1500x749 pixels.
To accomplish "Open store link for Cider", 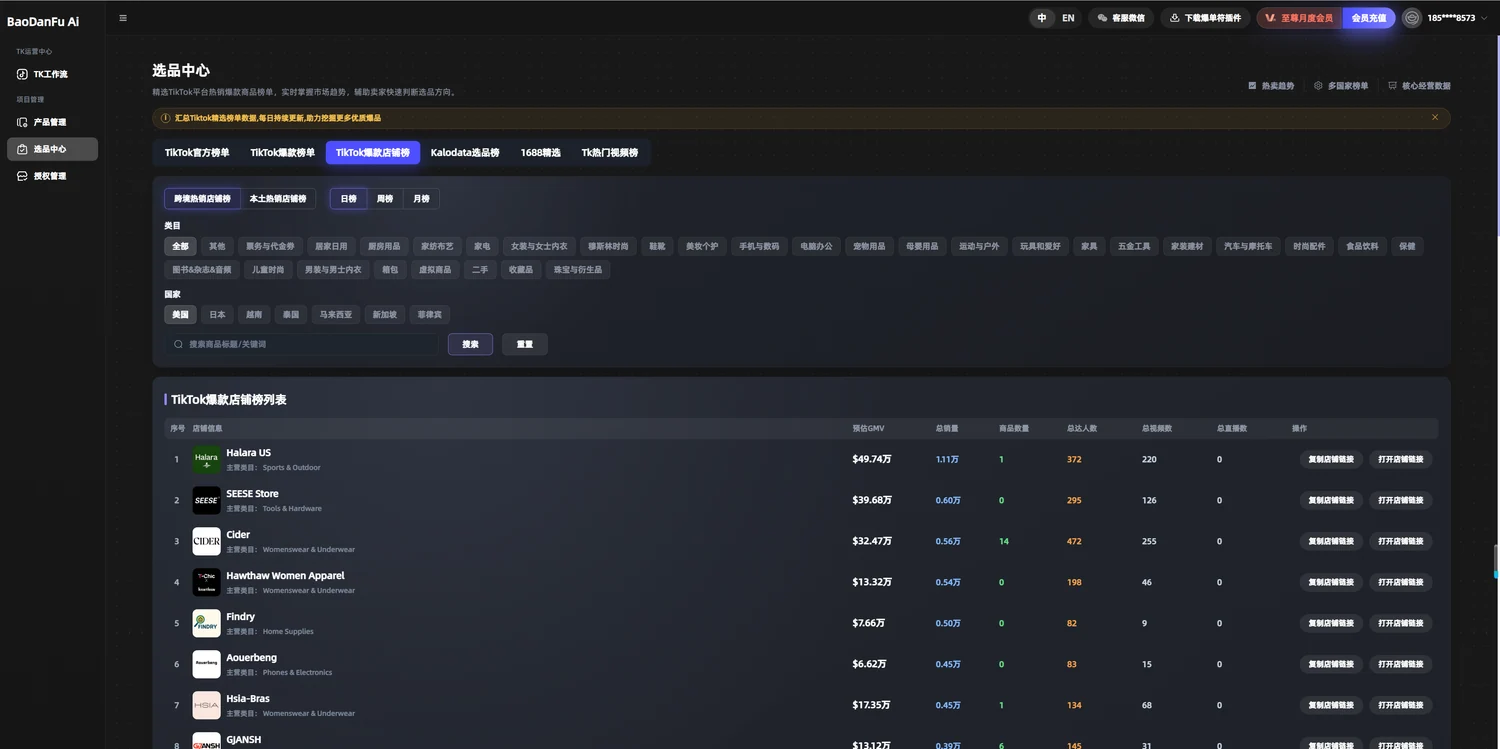I will (x=1401, y=541).
